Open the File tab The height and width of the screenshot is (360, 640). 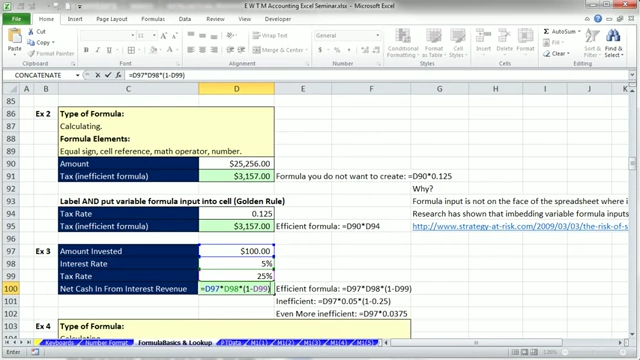[x=16, y=19]
